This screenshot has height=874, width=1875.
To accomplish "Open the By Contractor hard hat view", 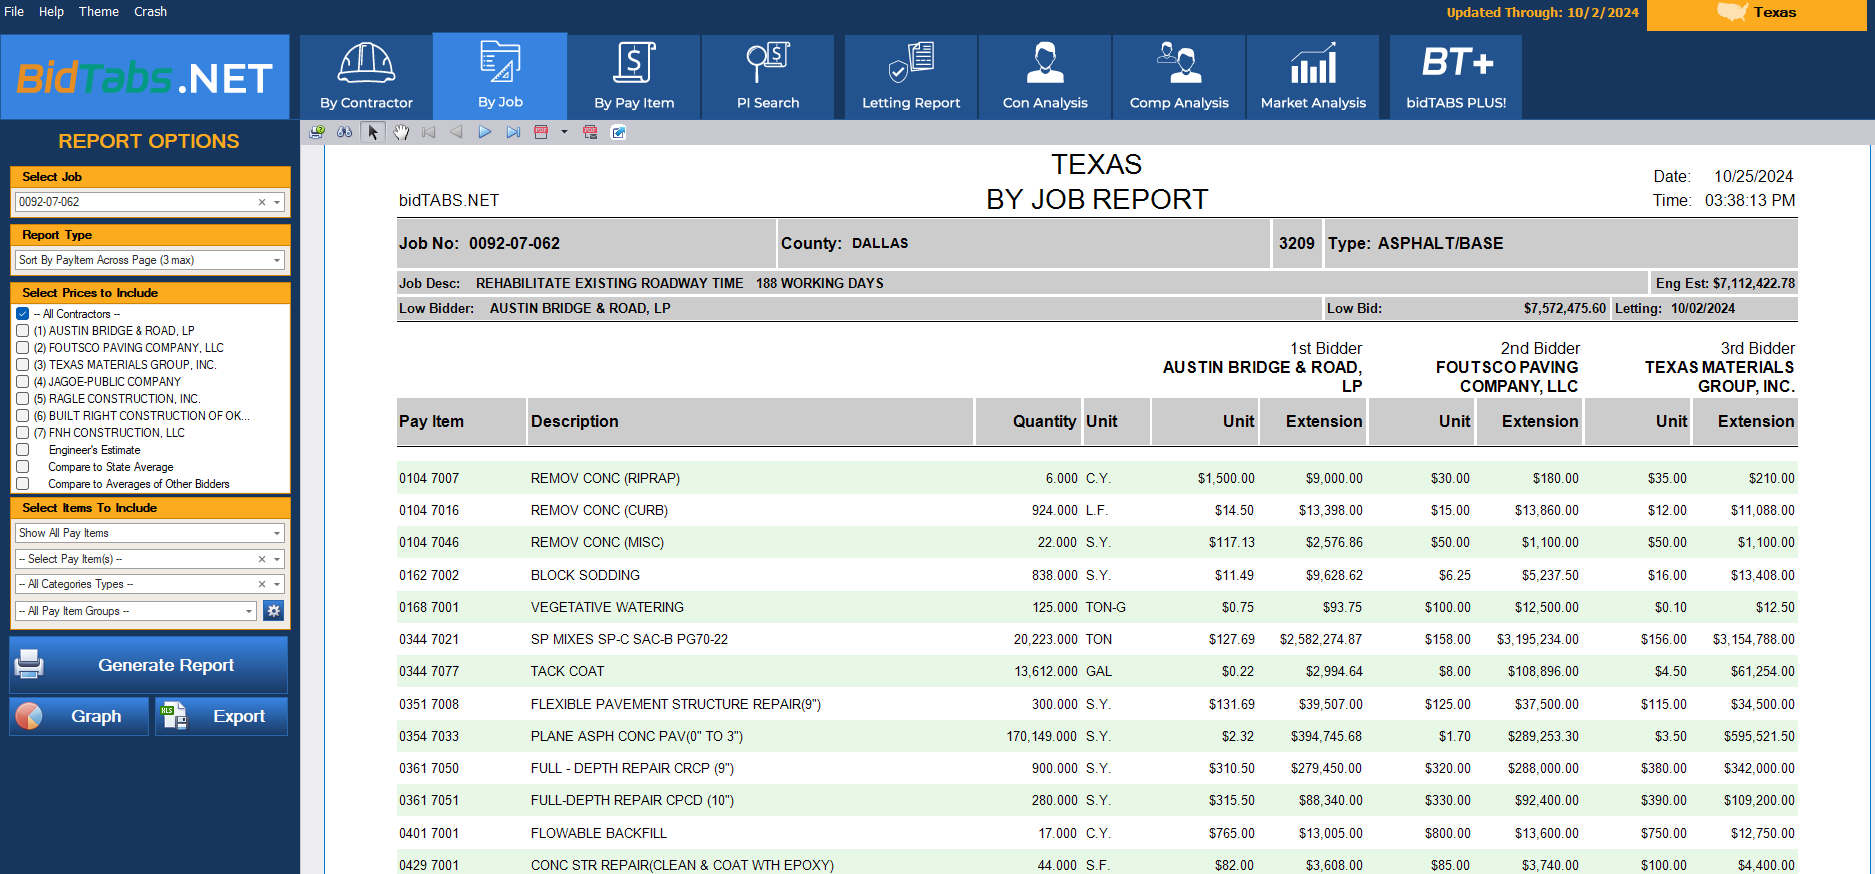I will pyautogui.click(x=366, y=77).
